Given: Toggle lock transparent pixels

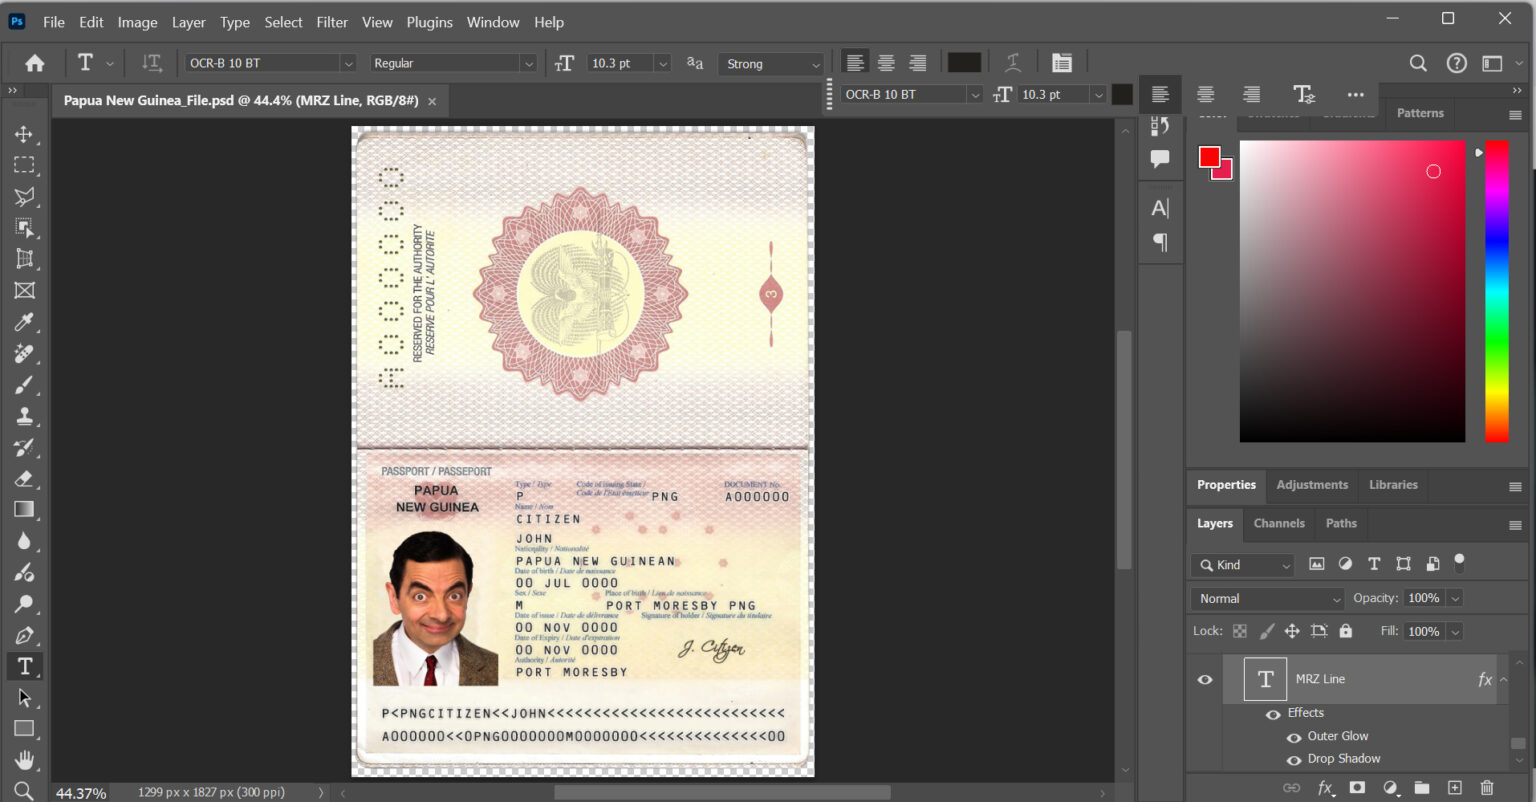Looking at the screenshot, I should (1240, 631).
